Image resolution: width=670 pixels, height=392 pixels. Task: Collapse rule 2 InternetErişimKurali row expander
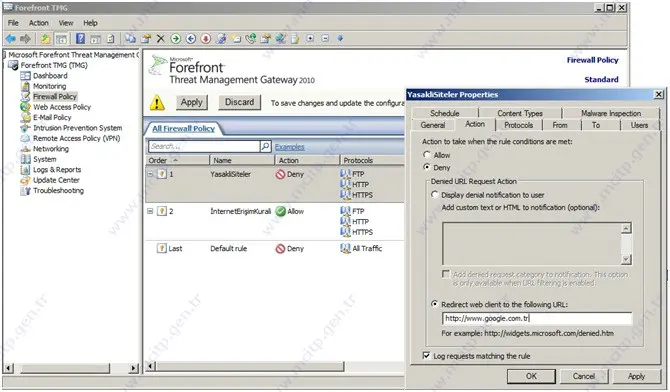[x=150, y=211]
